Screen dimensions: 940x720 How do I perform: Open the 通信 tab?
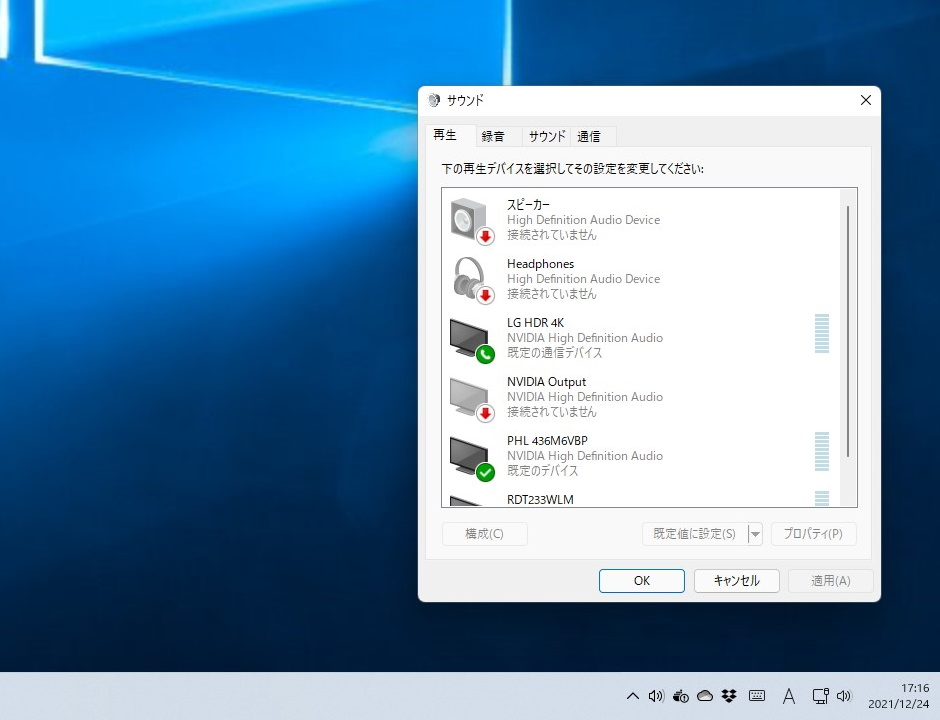[589, 135]
